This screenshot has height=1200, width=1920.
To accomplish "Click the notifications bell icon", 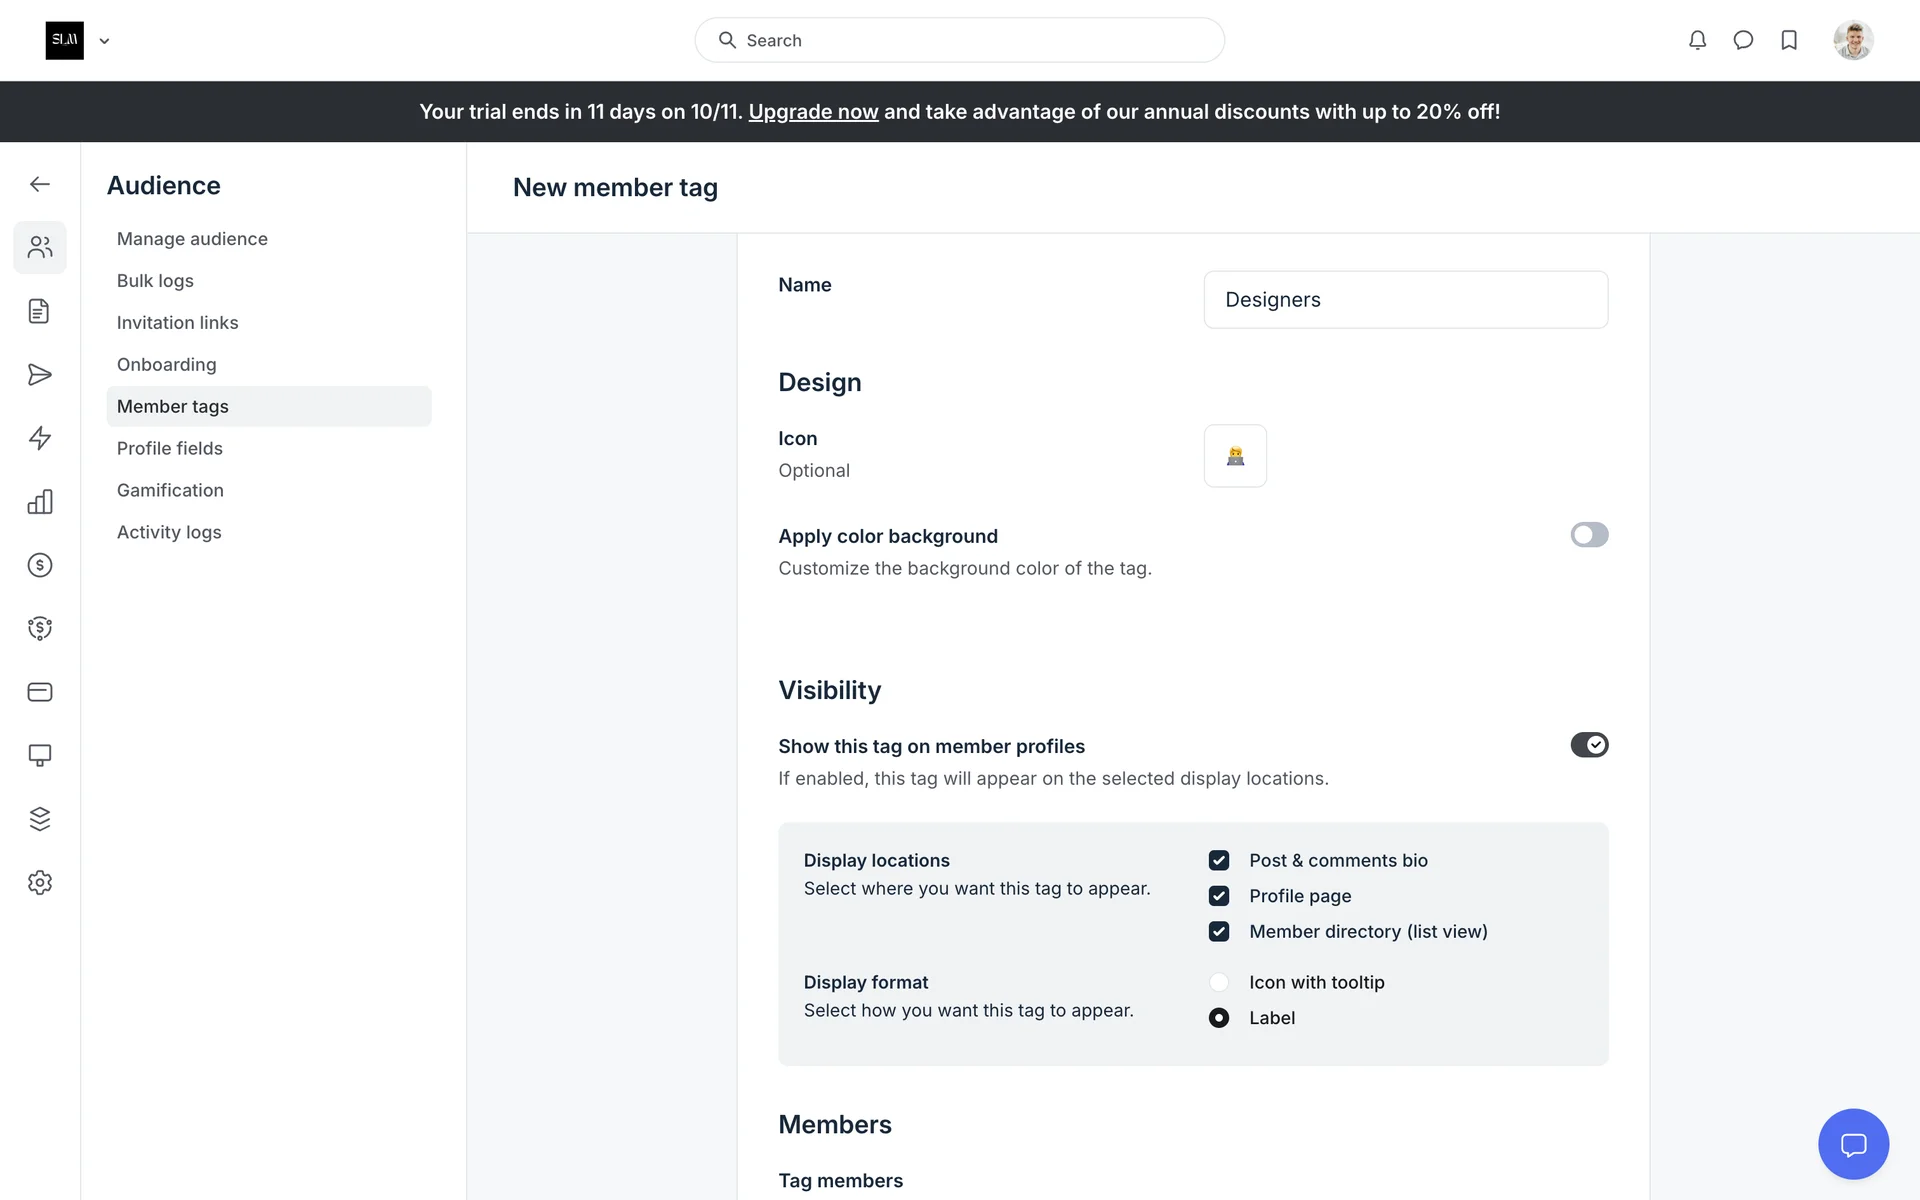I will (x=1697, y=40).
